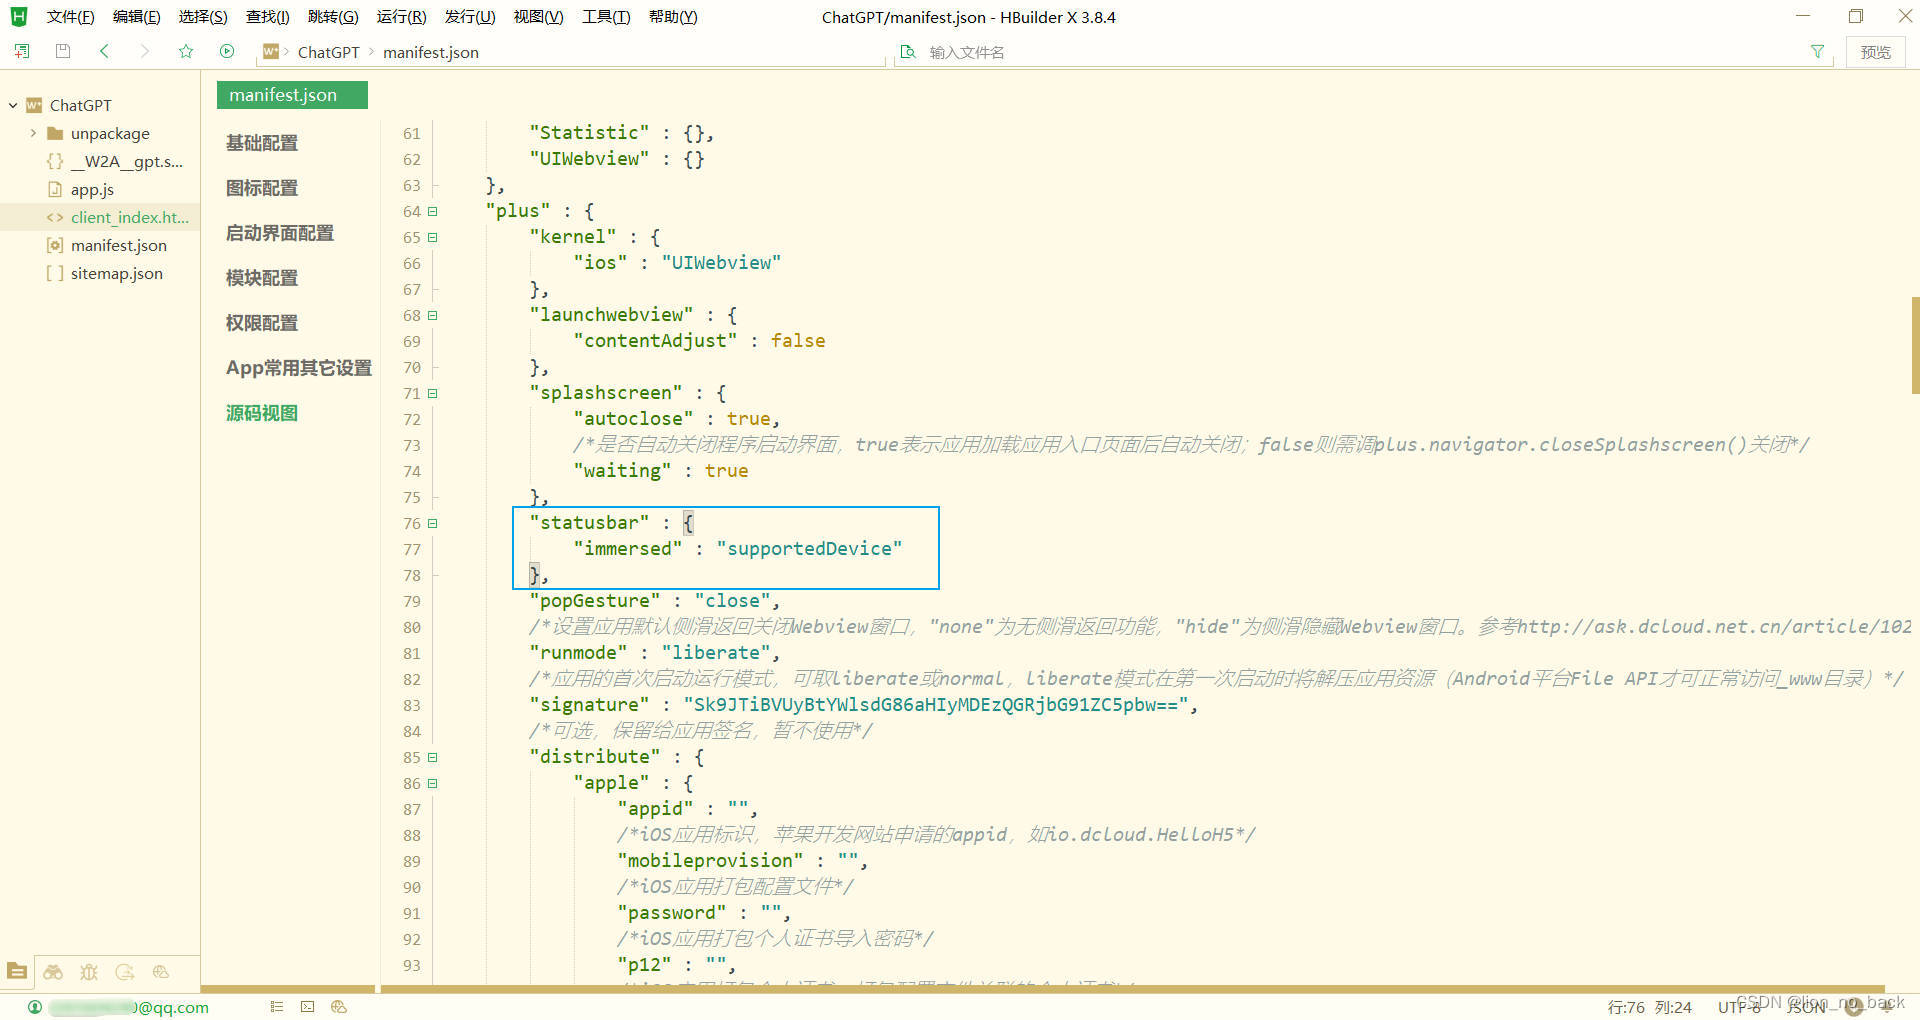Click the file search icon
The height and width of the screenshot is (1020, 1920).
908,52
